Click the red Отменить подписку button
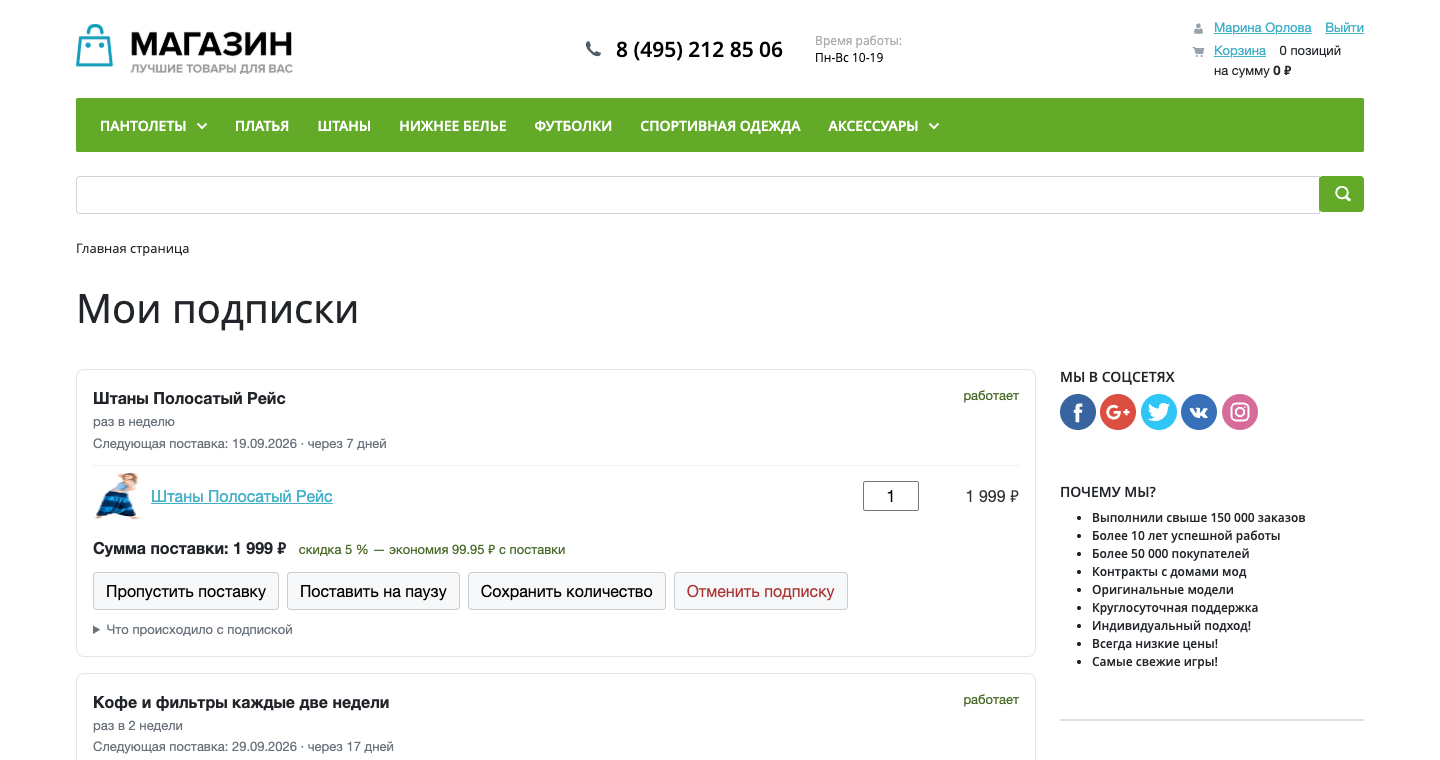This screenshot has width=1440, height=760. coord(761,591)
